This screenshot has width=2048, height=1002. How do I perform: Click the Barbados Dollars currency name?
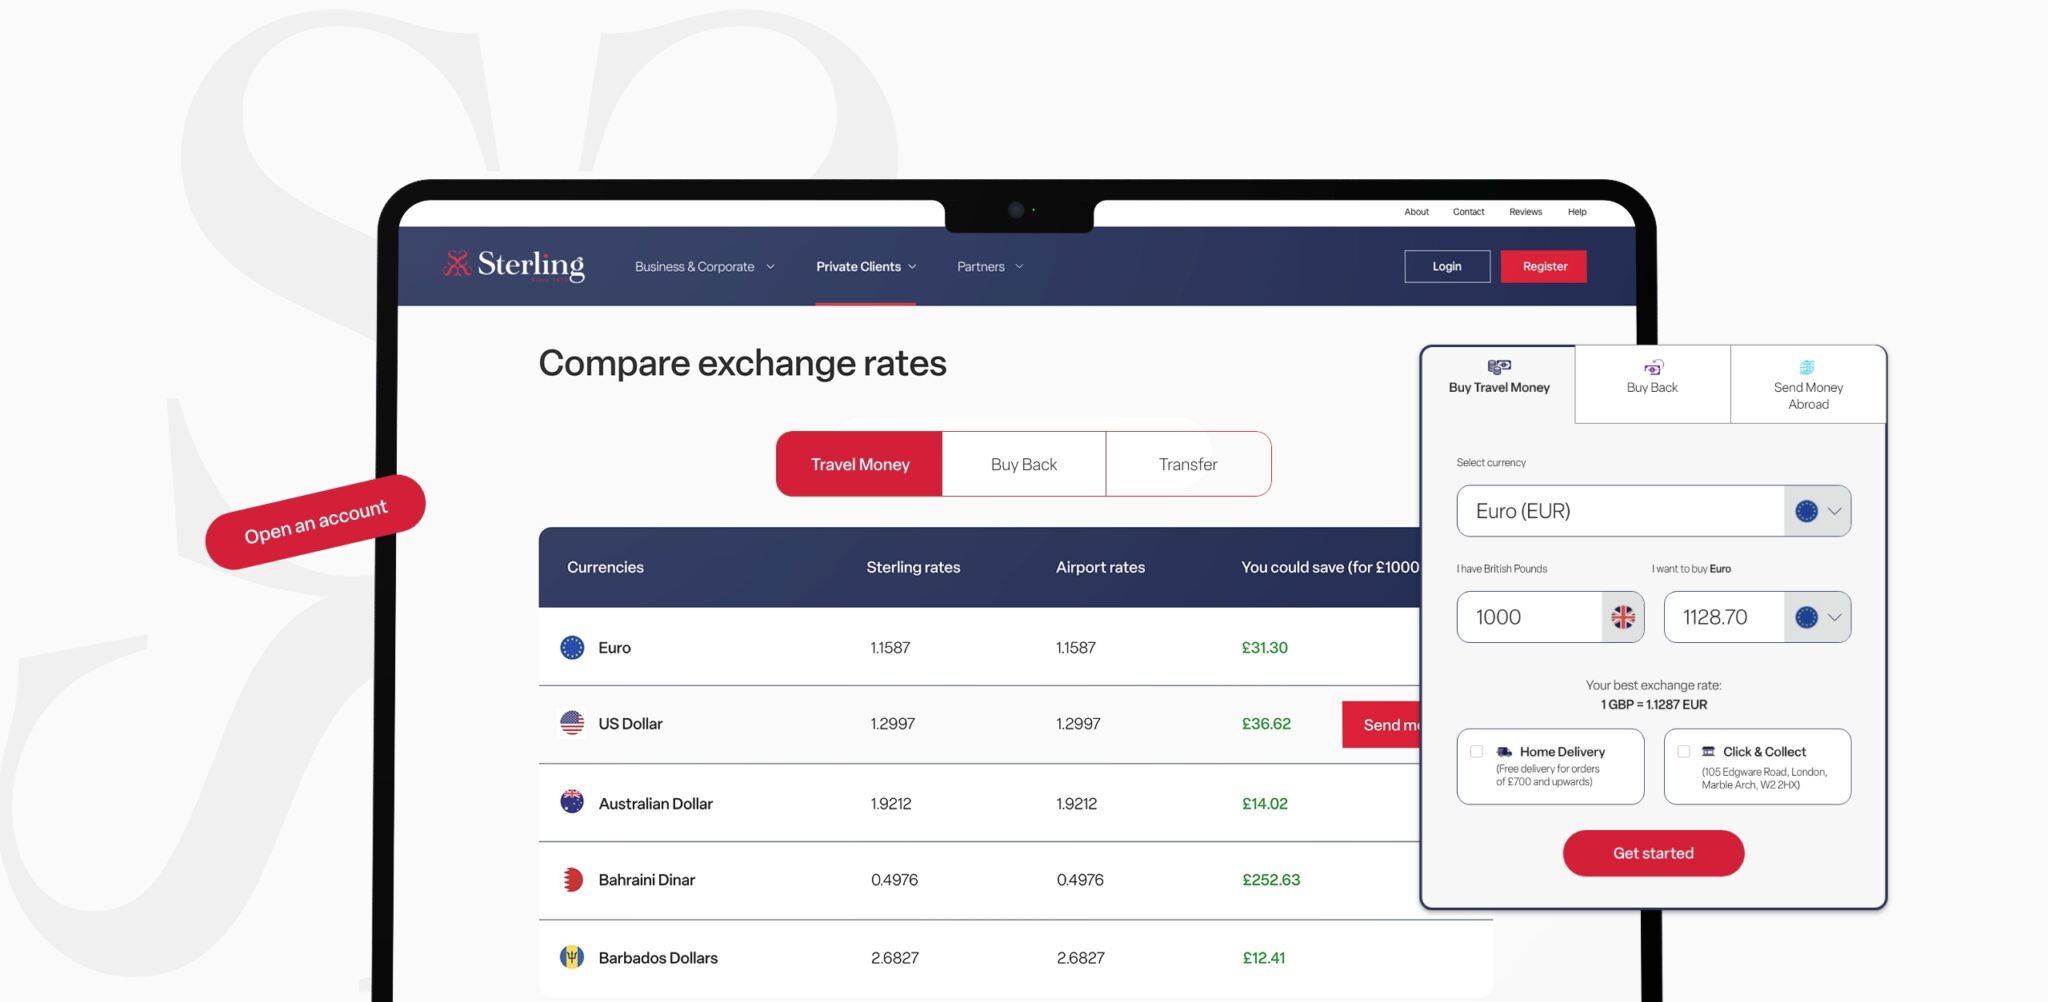click(x=658, y=958)
